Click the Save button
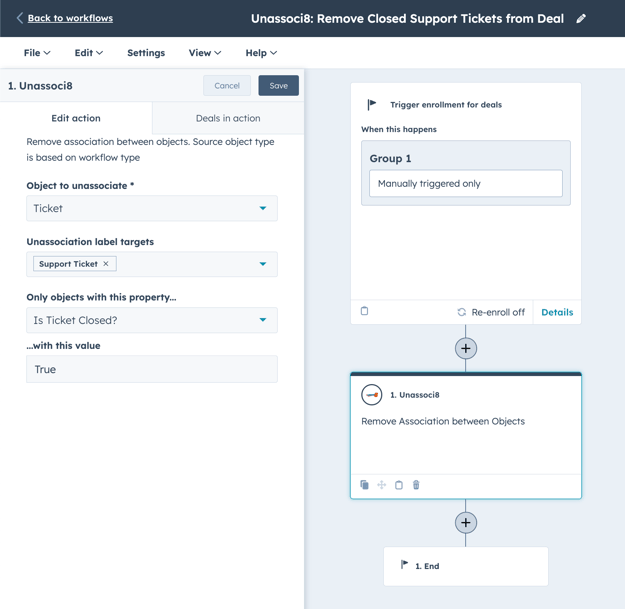Screen dimensions: 625x609 (x=278, y=86)
